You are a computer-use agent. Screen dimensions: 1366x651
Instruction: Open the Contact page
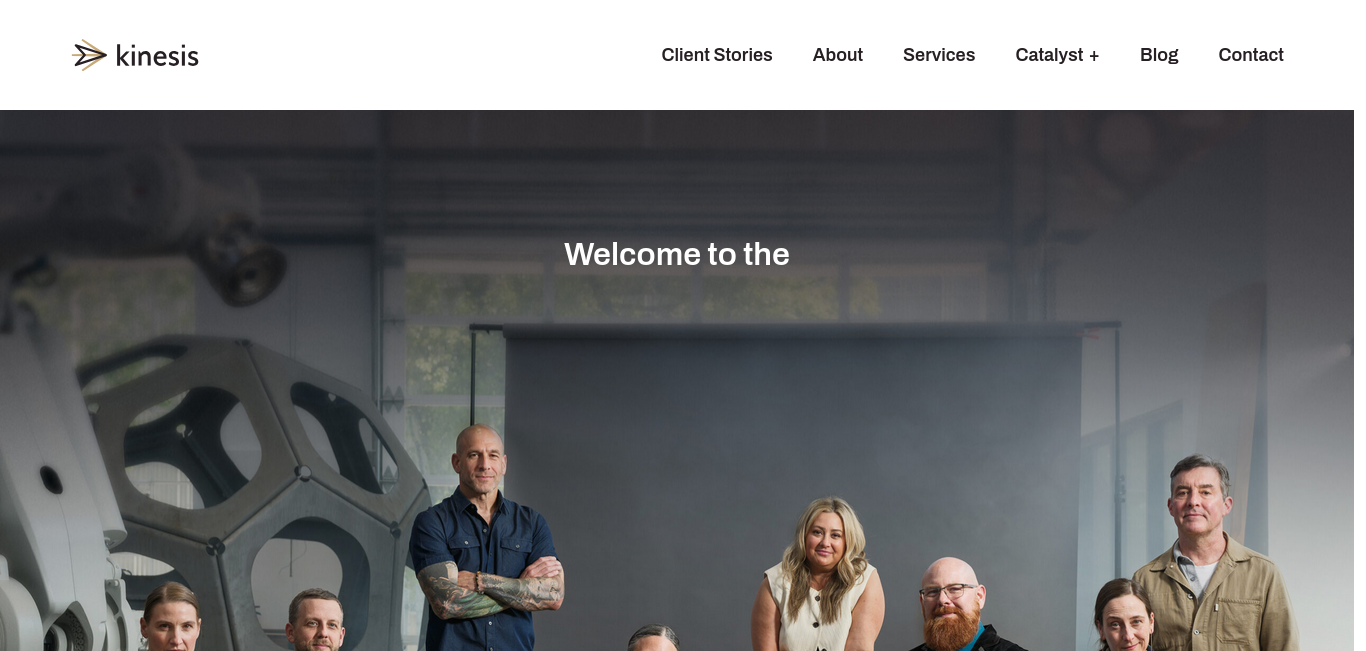click(x=1251, y=55)
